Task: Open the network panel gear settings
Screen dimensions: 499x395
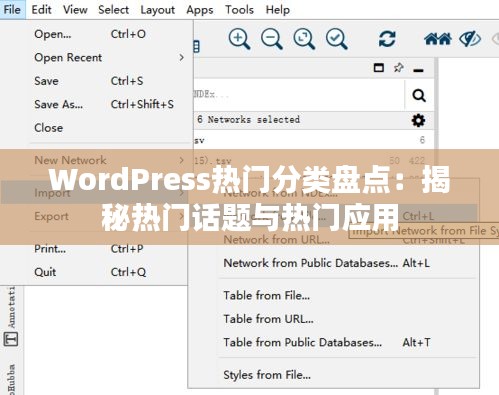Action: [418, 120]
